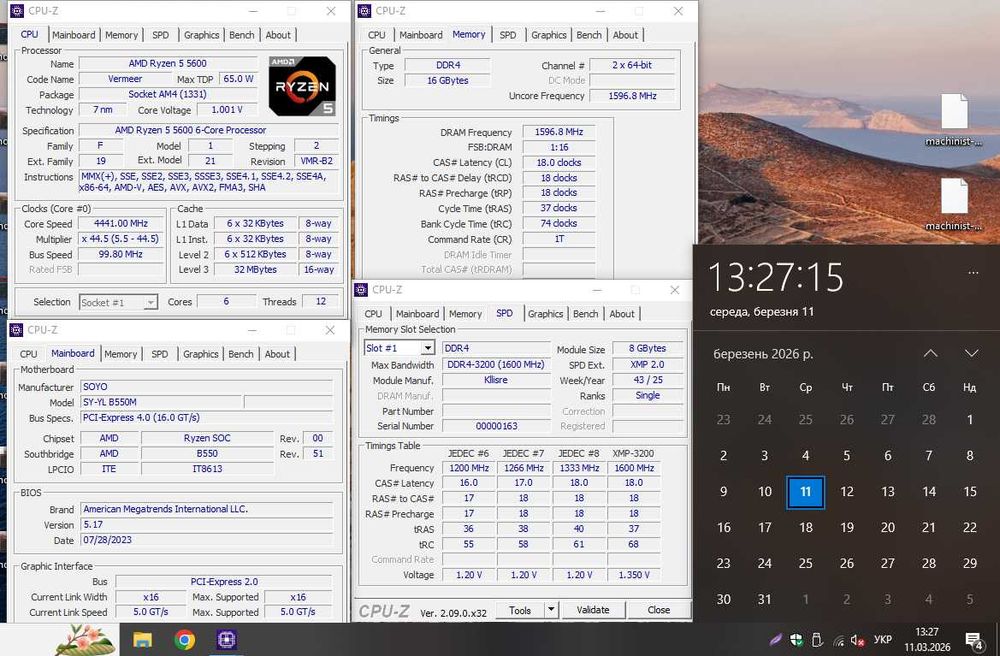Click the Kllisre module manufacturer field
The width and height of the screenshot is (1000, 656).
click(496, 380)
